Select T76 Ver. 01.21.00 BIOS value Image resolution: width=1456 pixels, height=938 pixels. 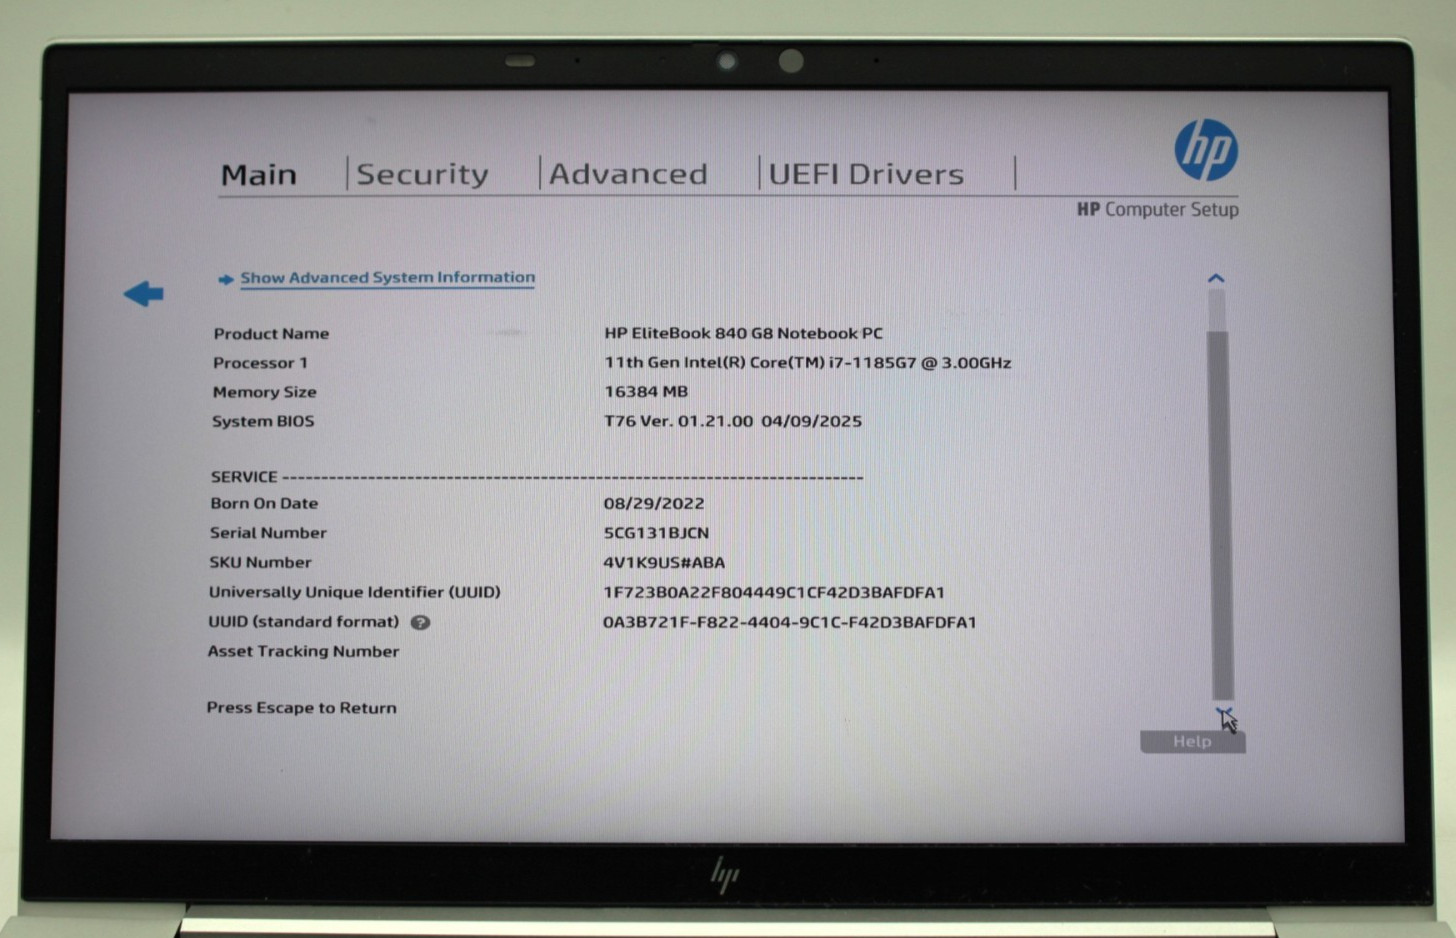click(733, 421)
